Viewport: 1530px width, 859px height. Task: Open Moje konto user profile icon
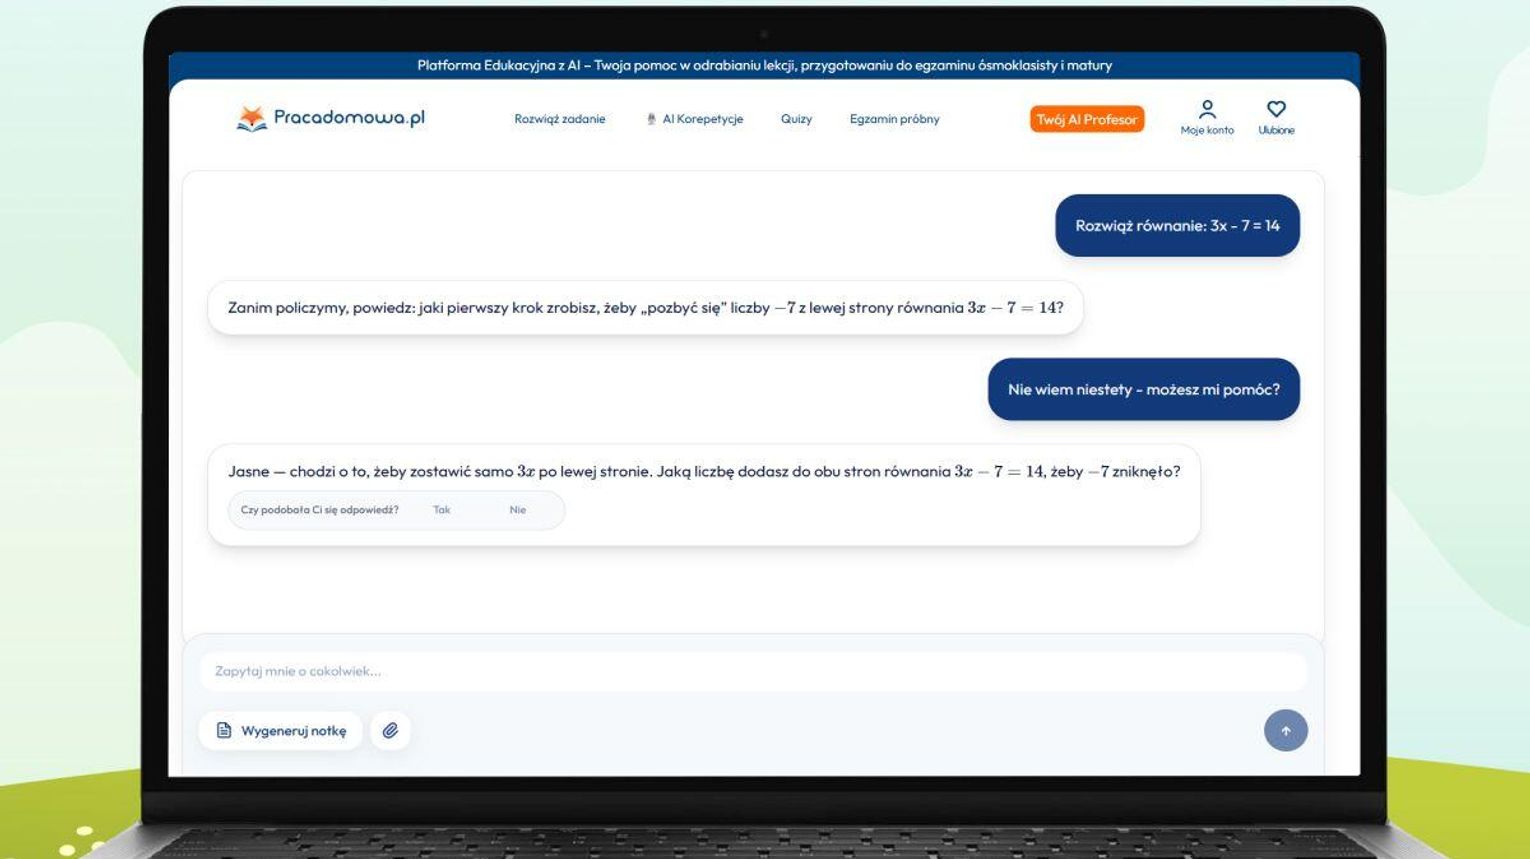tap(1207, 109)
